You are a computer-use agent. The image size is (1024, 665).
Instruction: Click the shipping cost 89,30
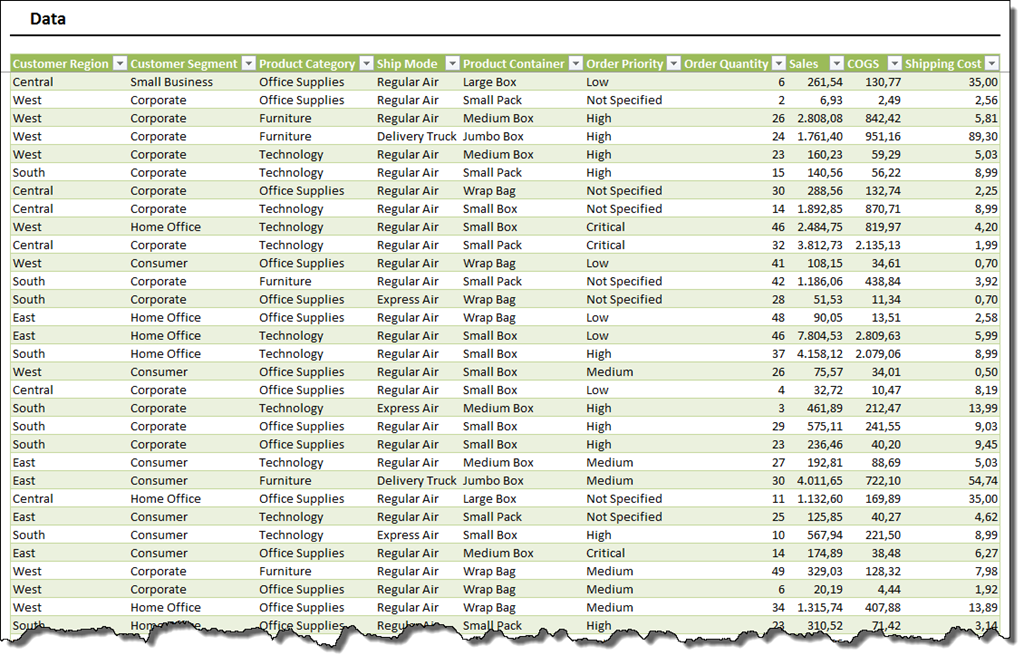coord(983,137)
